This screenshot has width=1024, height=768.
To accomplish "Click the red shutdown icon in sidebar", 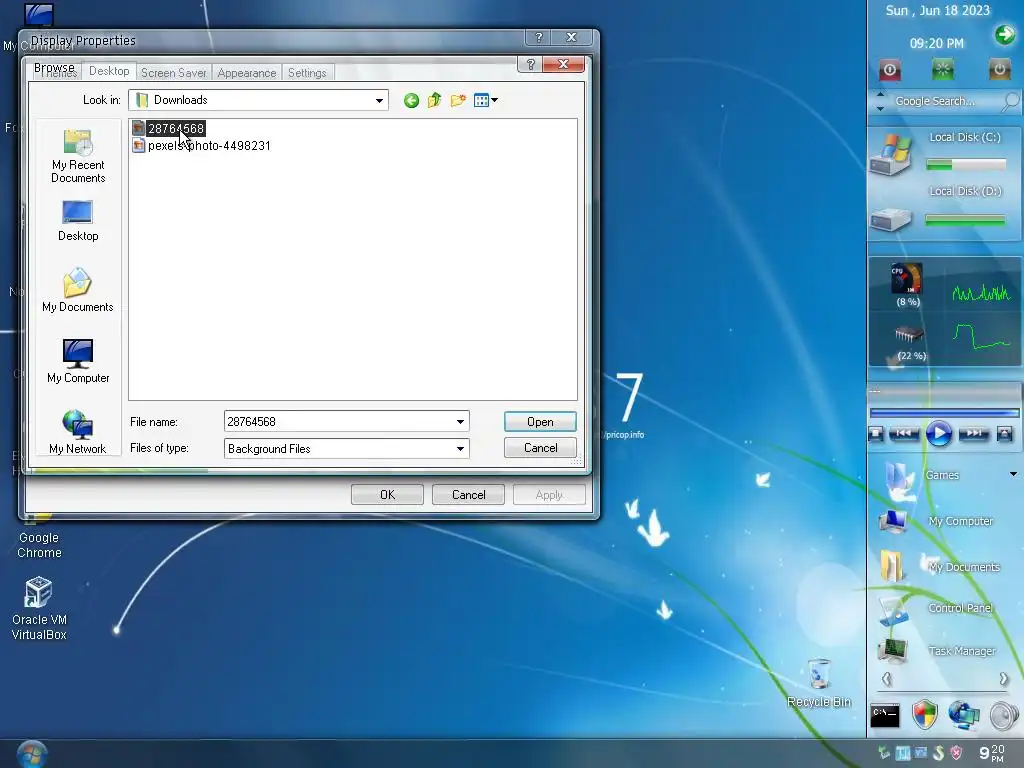I will coord(889,70).
